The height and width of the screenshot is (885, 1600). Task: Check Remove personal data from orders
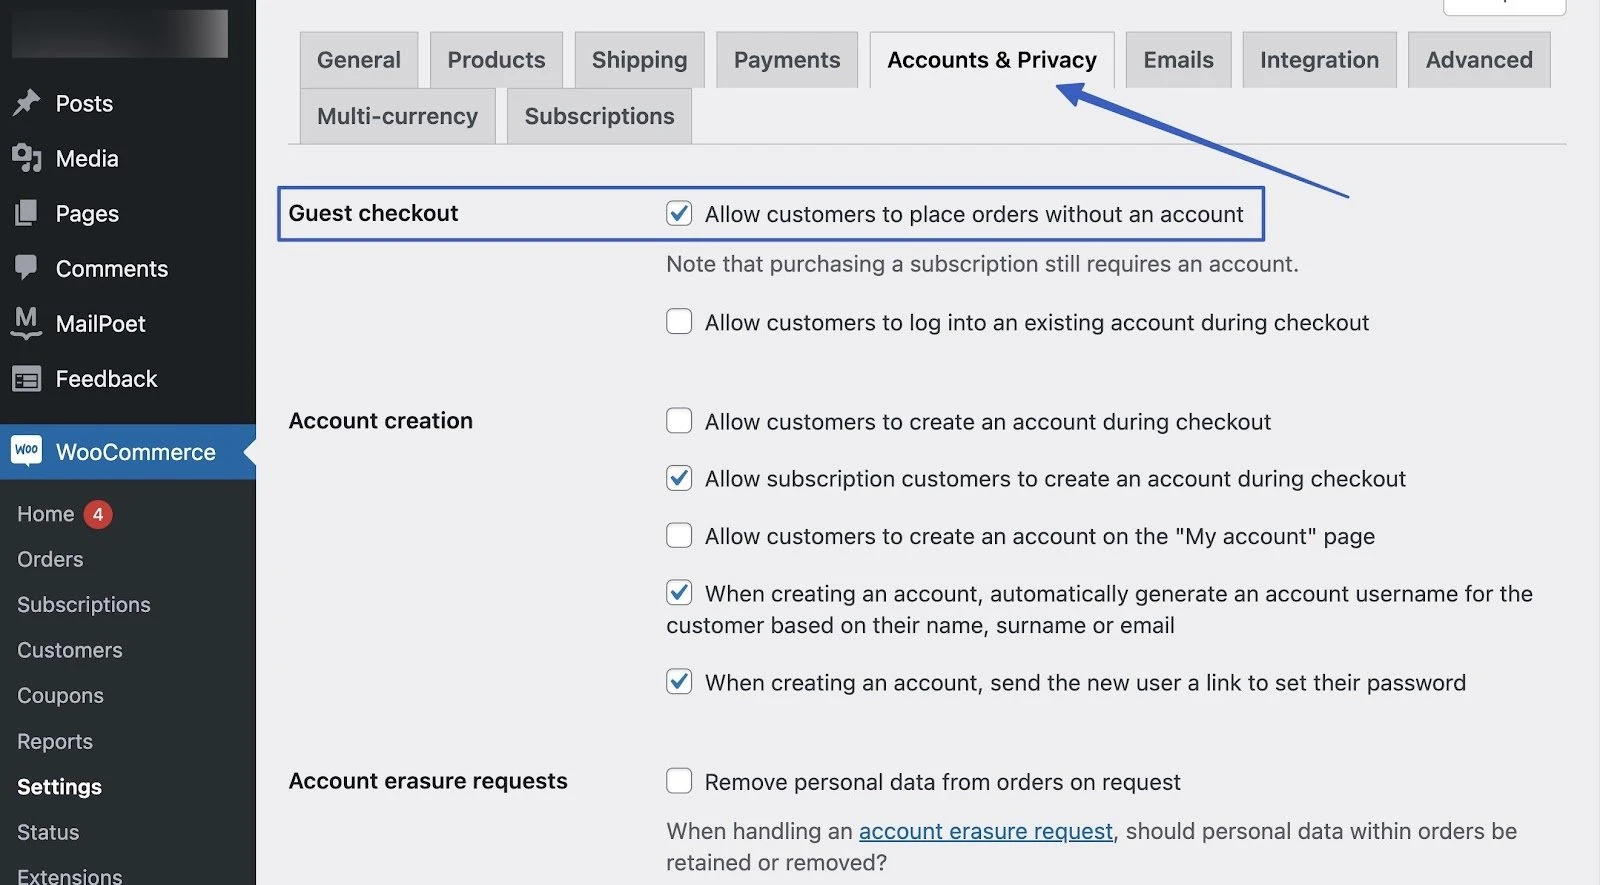679,781
